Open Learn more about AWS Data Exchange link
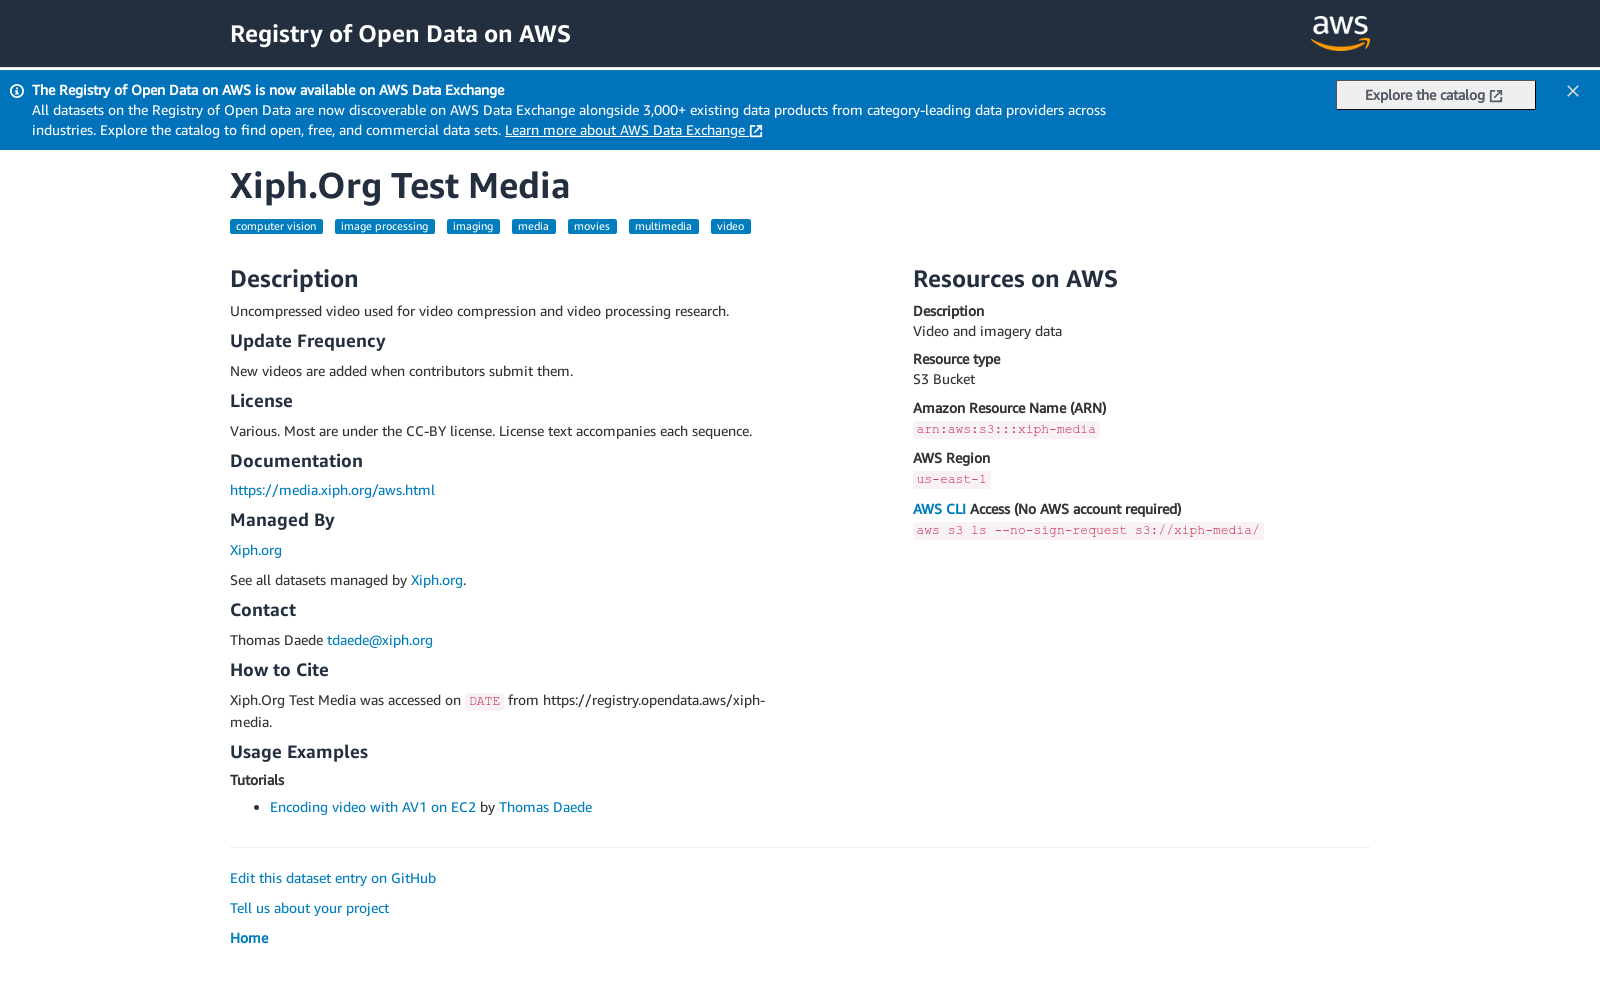 [x=634, y=130]
